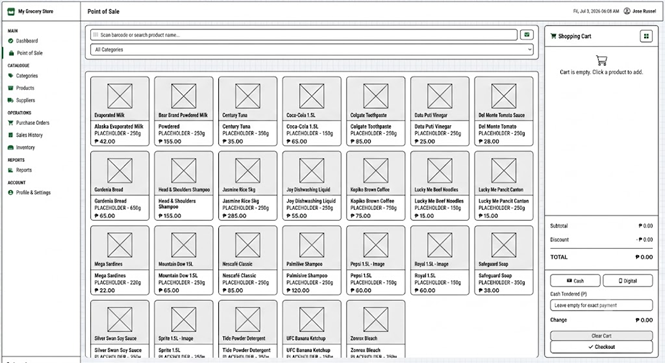Click the Inventory icon in sidebar
This screenshot has height=363, width=665.
[x=11, y=147]
